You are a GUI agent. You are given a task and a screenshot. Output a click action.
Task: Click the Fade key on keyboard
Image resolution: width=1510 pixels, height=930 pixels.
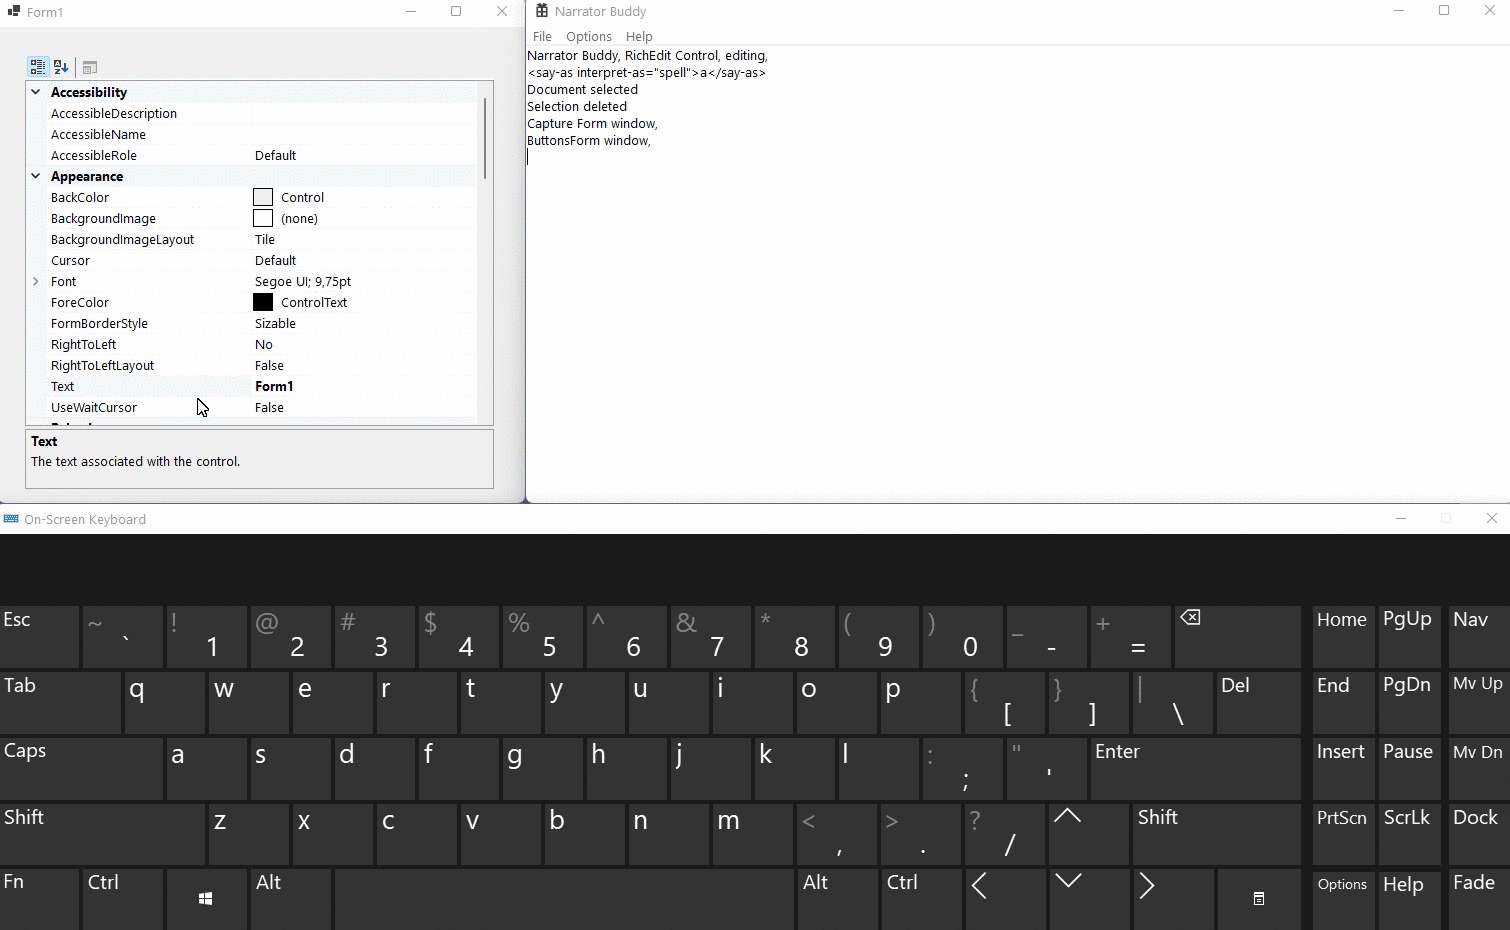1479,899
